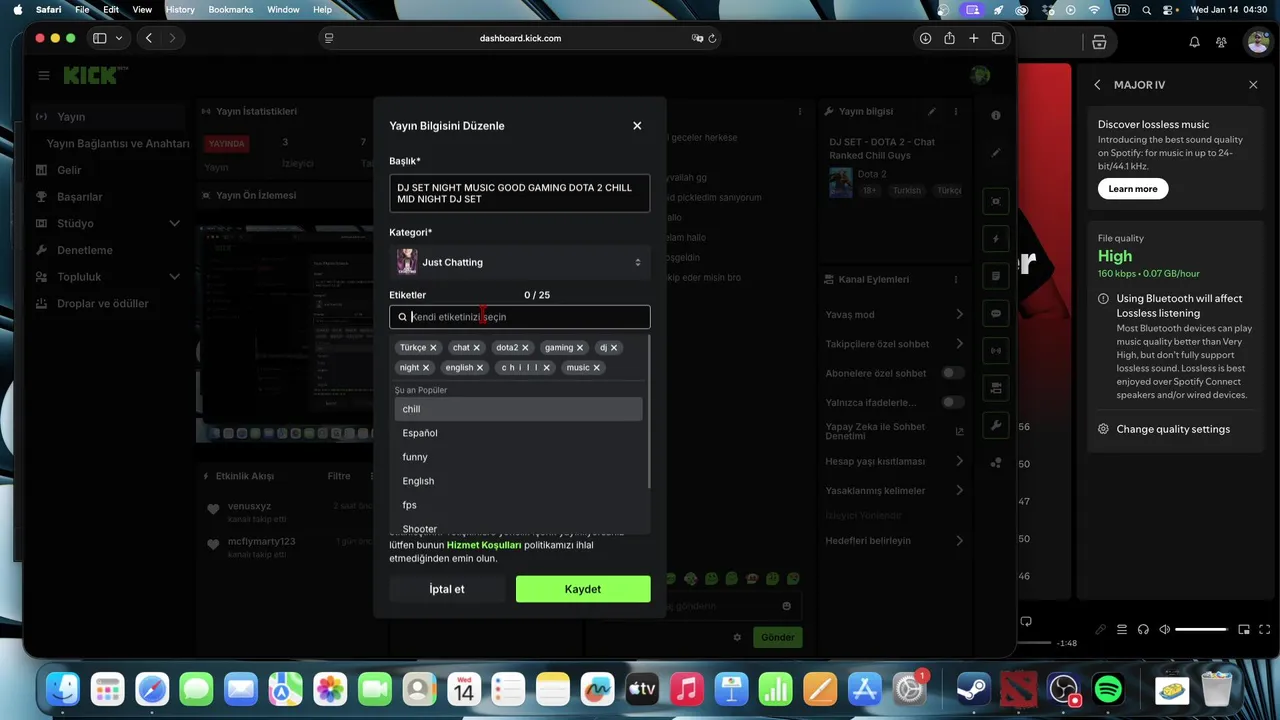The width and height of the screenshot is (1280, 720).
Task: Click the tag list scrollbar
Action: tap(650, 412)
